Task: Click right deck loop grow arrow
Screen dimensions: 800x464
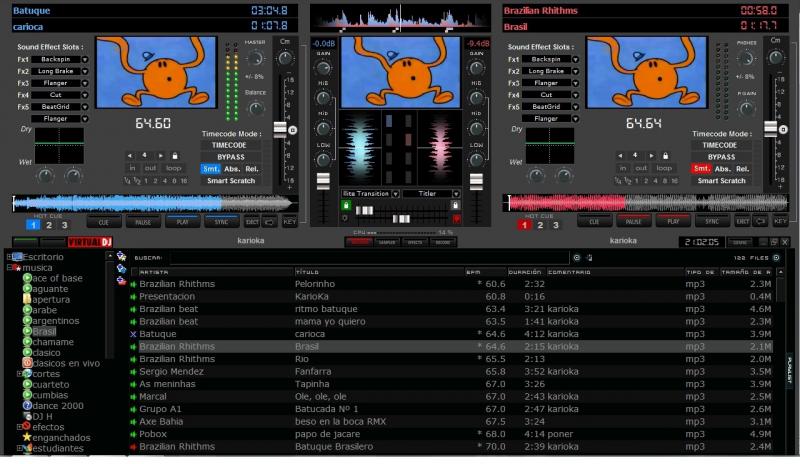Action: [x=652, y=156]
